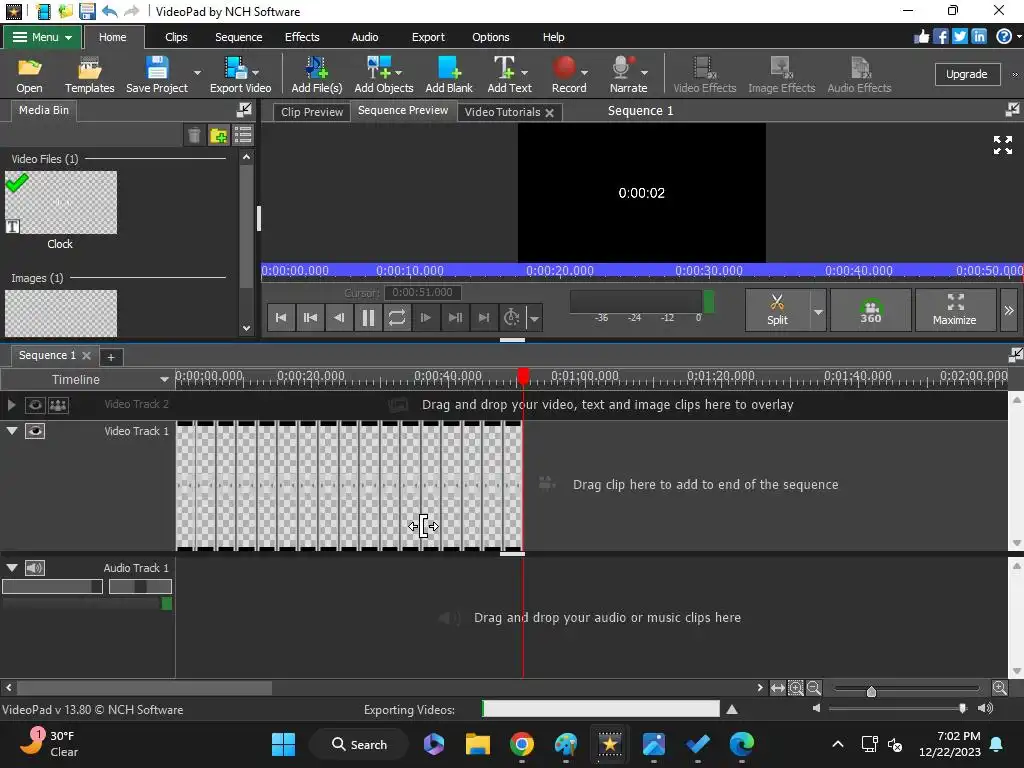Split the clip with the Split scissors button
This screenshot has width=1024, height=768.
coord(777,310)
